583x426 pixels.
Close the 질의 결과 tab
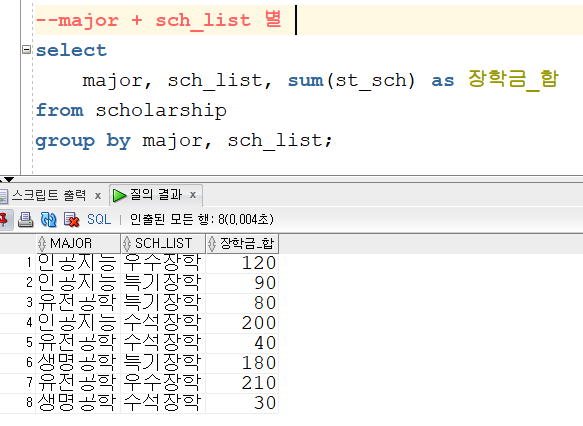193,195
